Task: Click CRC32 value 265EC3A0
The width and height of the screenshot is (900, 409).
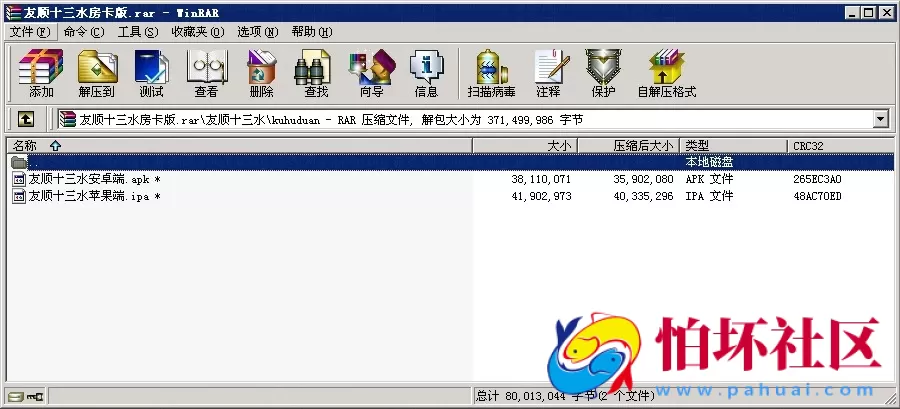Action: pos(817,180)
